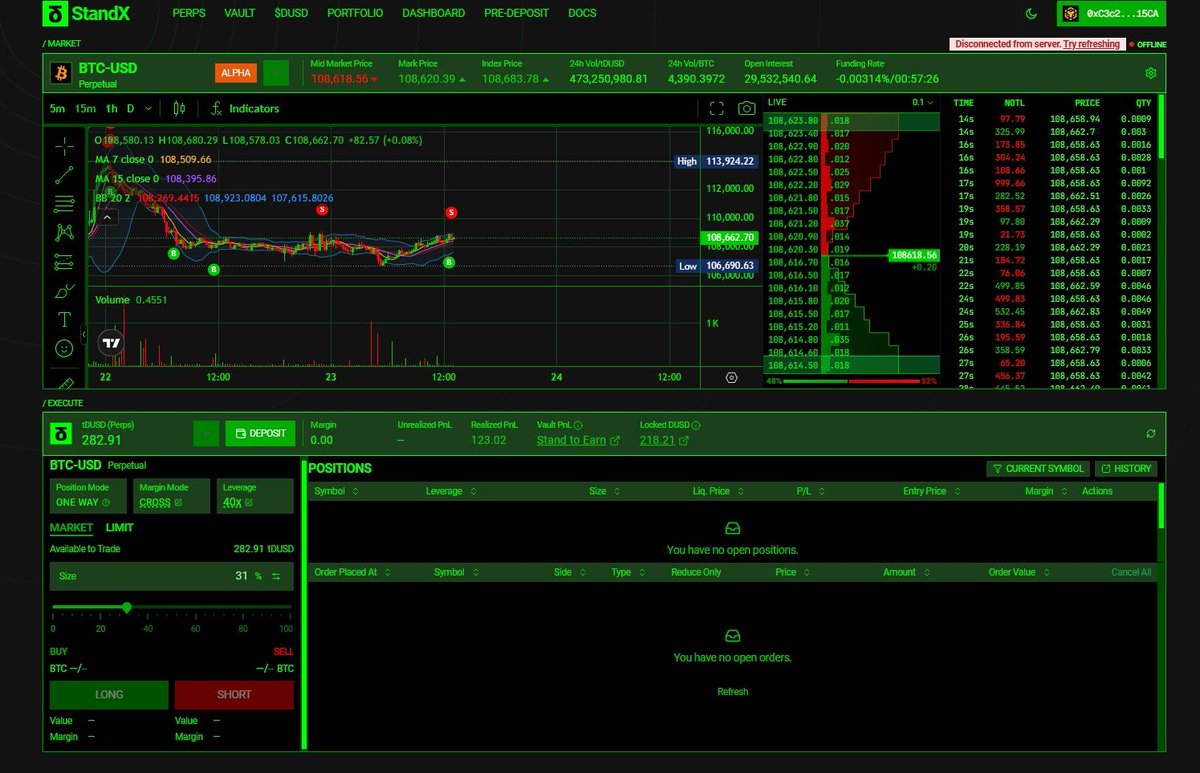Viewport: 1200px width, 773px height.
Task: Open the $DUSD nav item
Action: pos(291,14)
